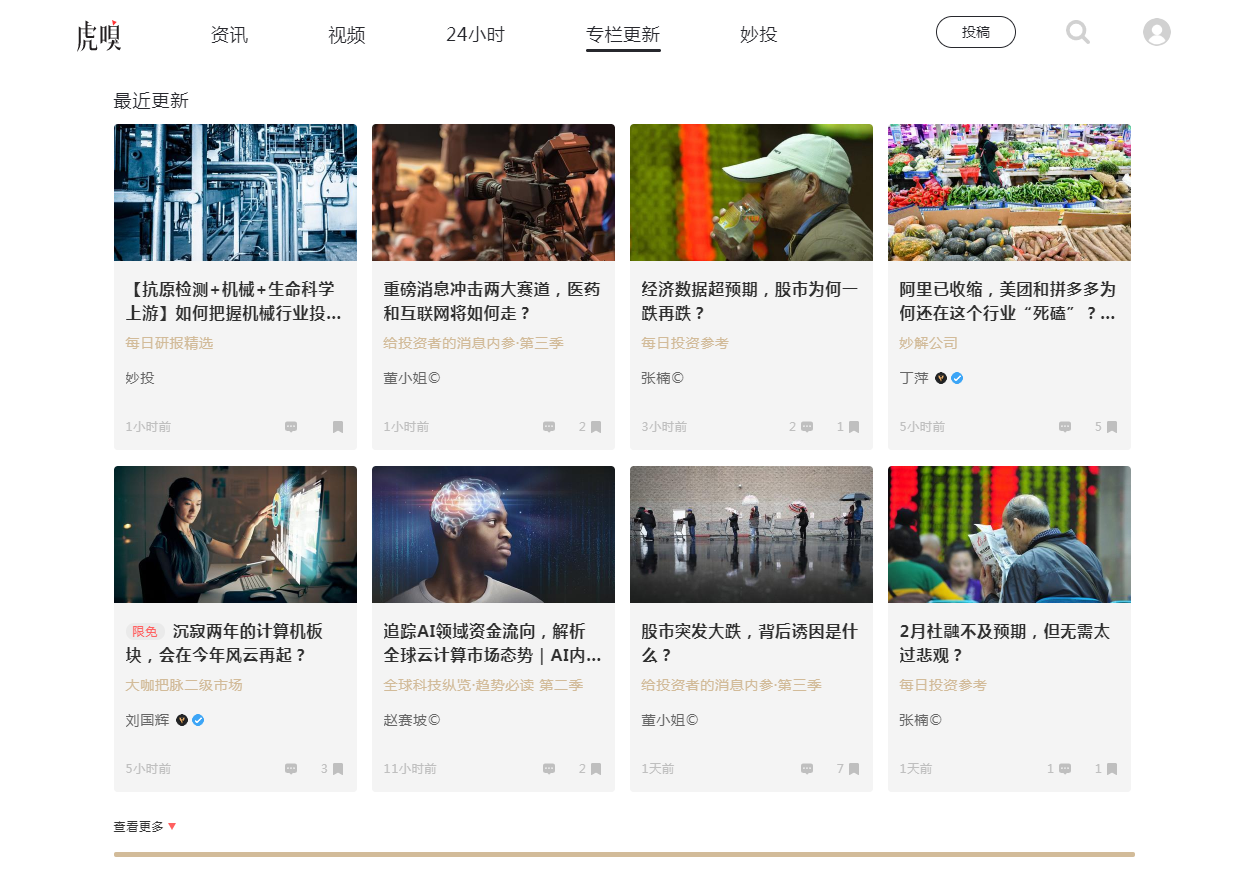Bookmark icon on 追踪AI领域资金流向 card
Viewport: 1253px width, 870px height.
click(596, 769)
